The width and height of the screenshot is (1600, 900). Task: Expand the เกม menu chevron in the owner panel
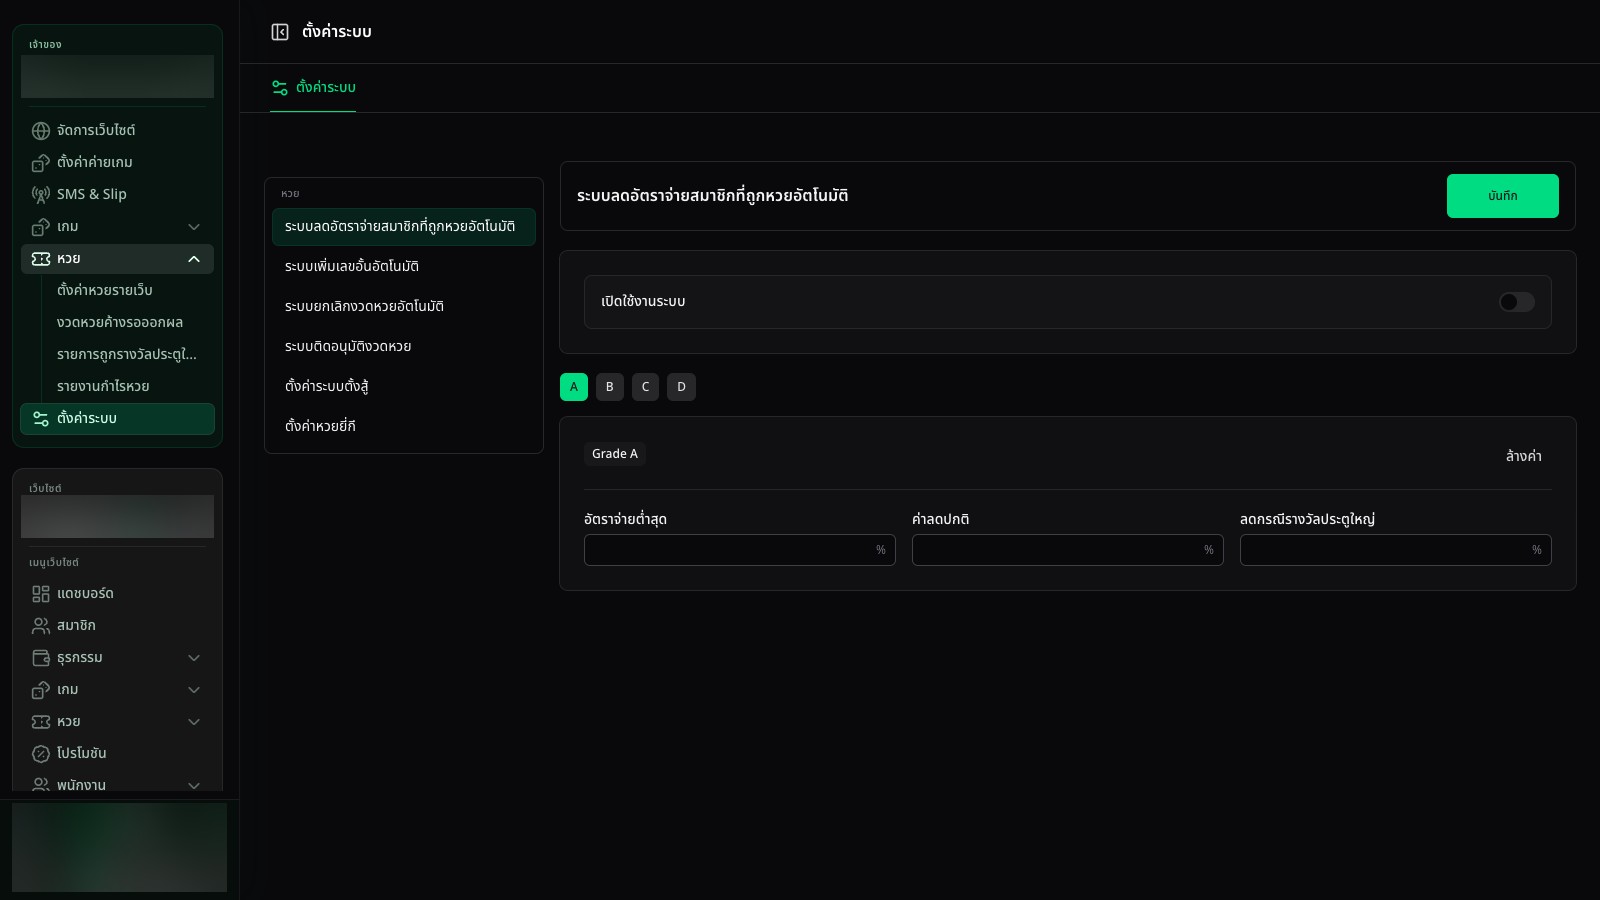(x=194, y=227)
